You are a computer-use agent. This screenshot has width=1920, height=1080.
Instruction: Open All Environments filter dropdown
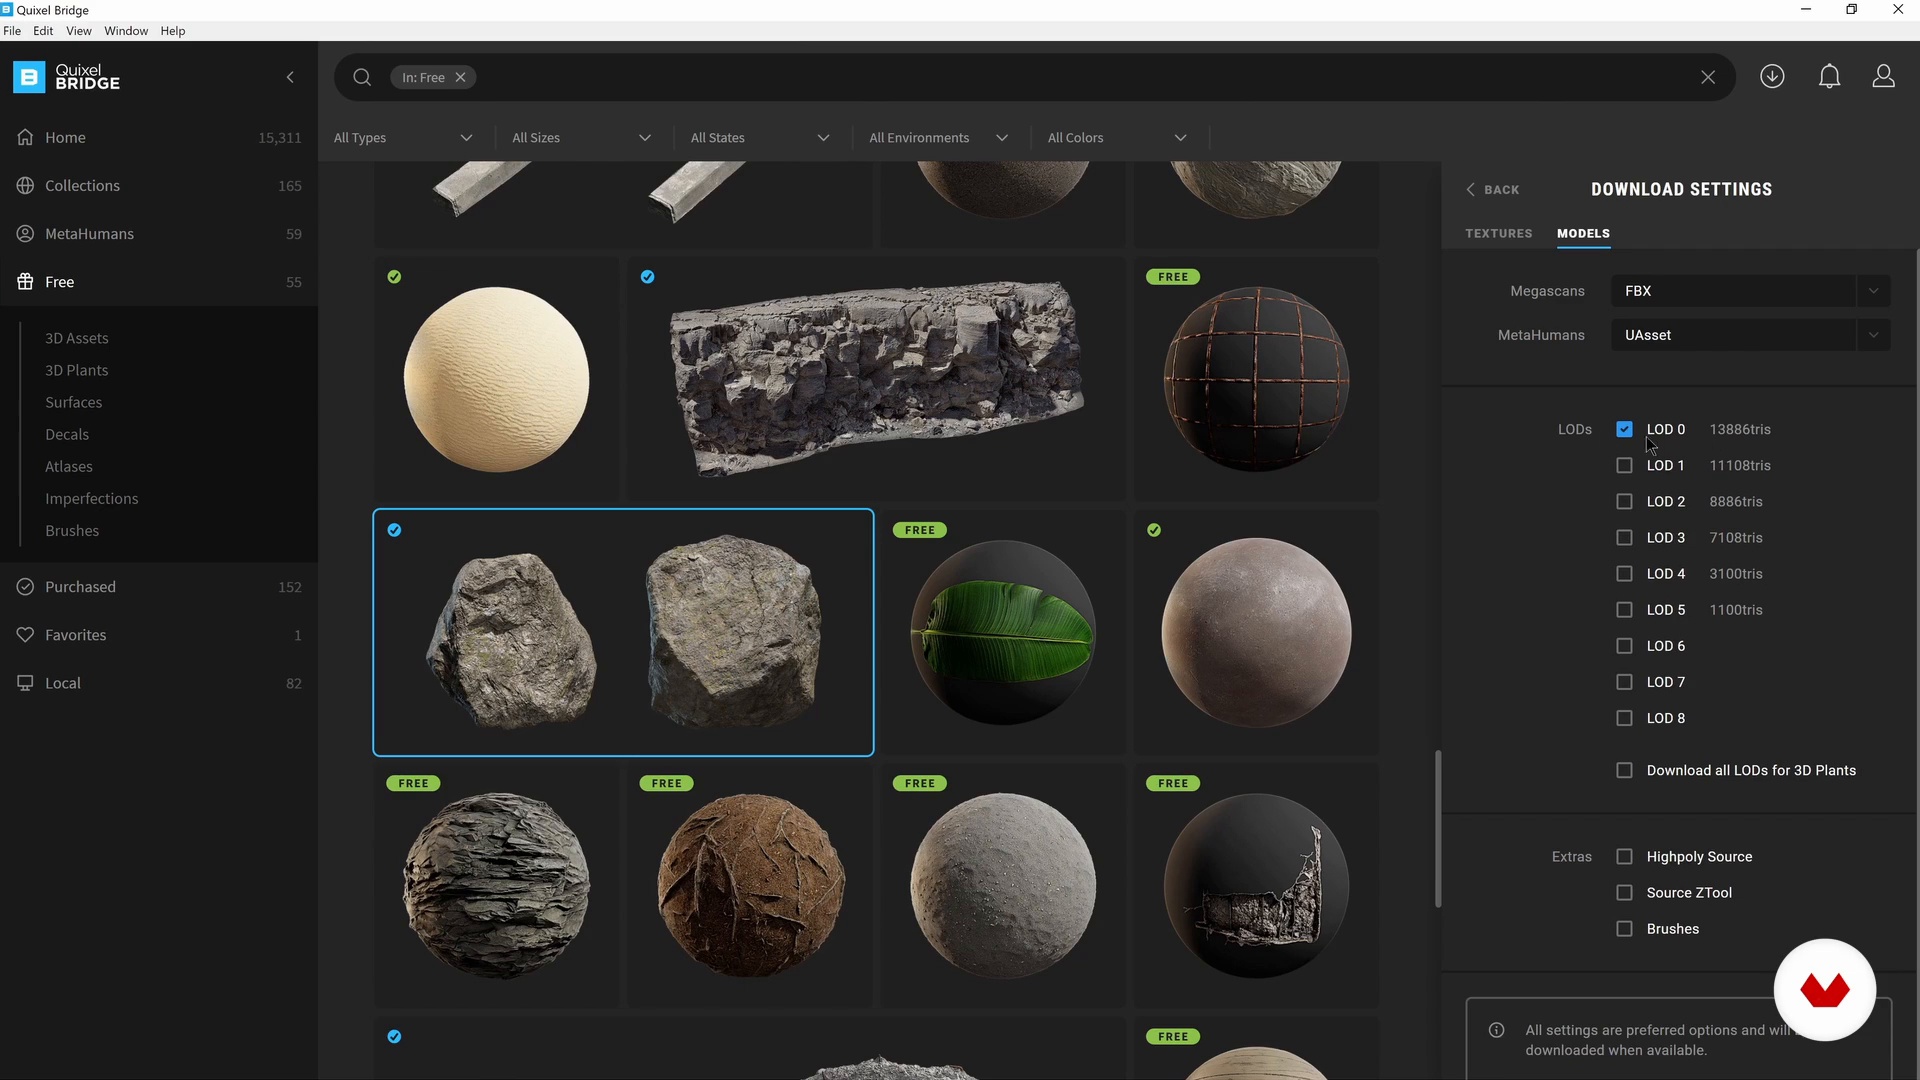[x=939, y=138]
